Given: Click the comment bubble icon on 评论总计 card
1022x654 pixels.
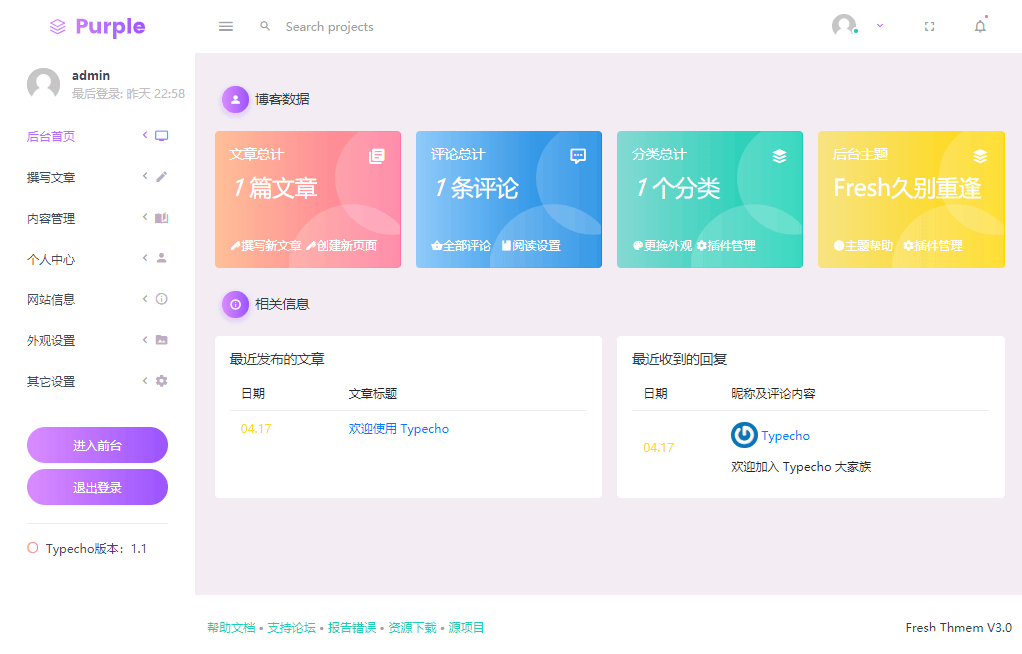Looking at the screenshot, I should pyautogui.click(x=577, y=155).
